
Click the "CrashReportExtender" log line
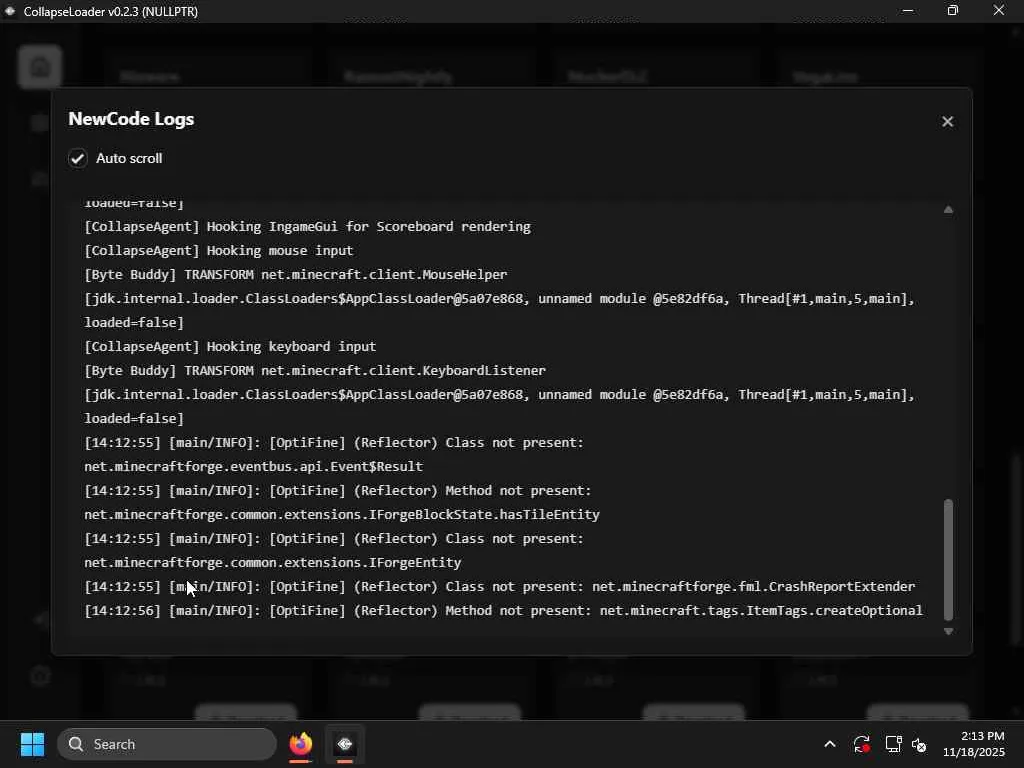click(x=500, y=586)
